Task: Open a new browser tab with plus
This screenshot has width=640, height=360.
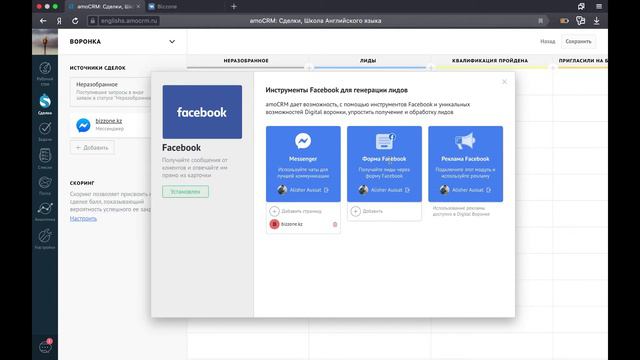Action: (233, 7)
